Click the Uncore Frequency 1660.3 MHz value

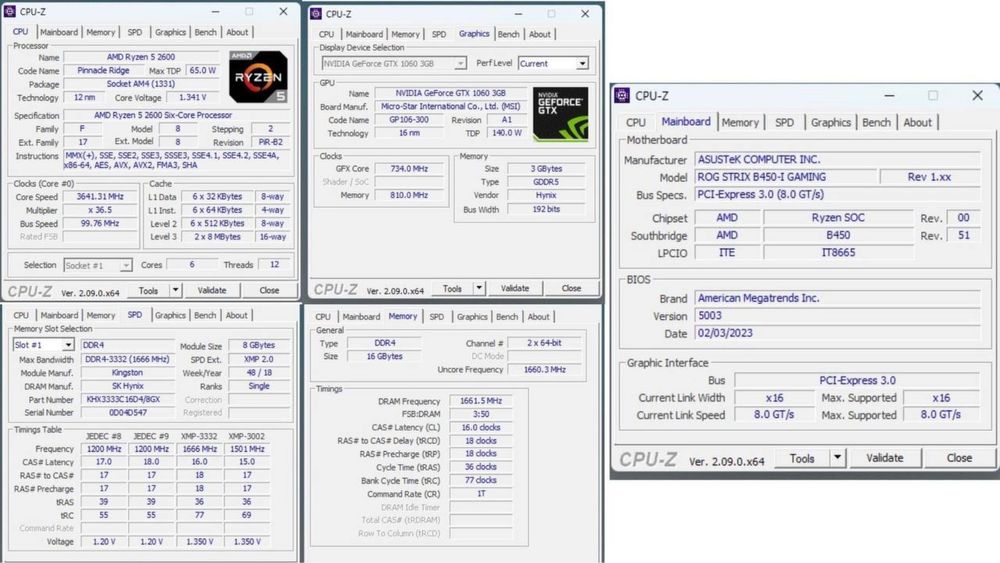(x=545, y=370)
